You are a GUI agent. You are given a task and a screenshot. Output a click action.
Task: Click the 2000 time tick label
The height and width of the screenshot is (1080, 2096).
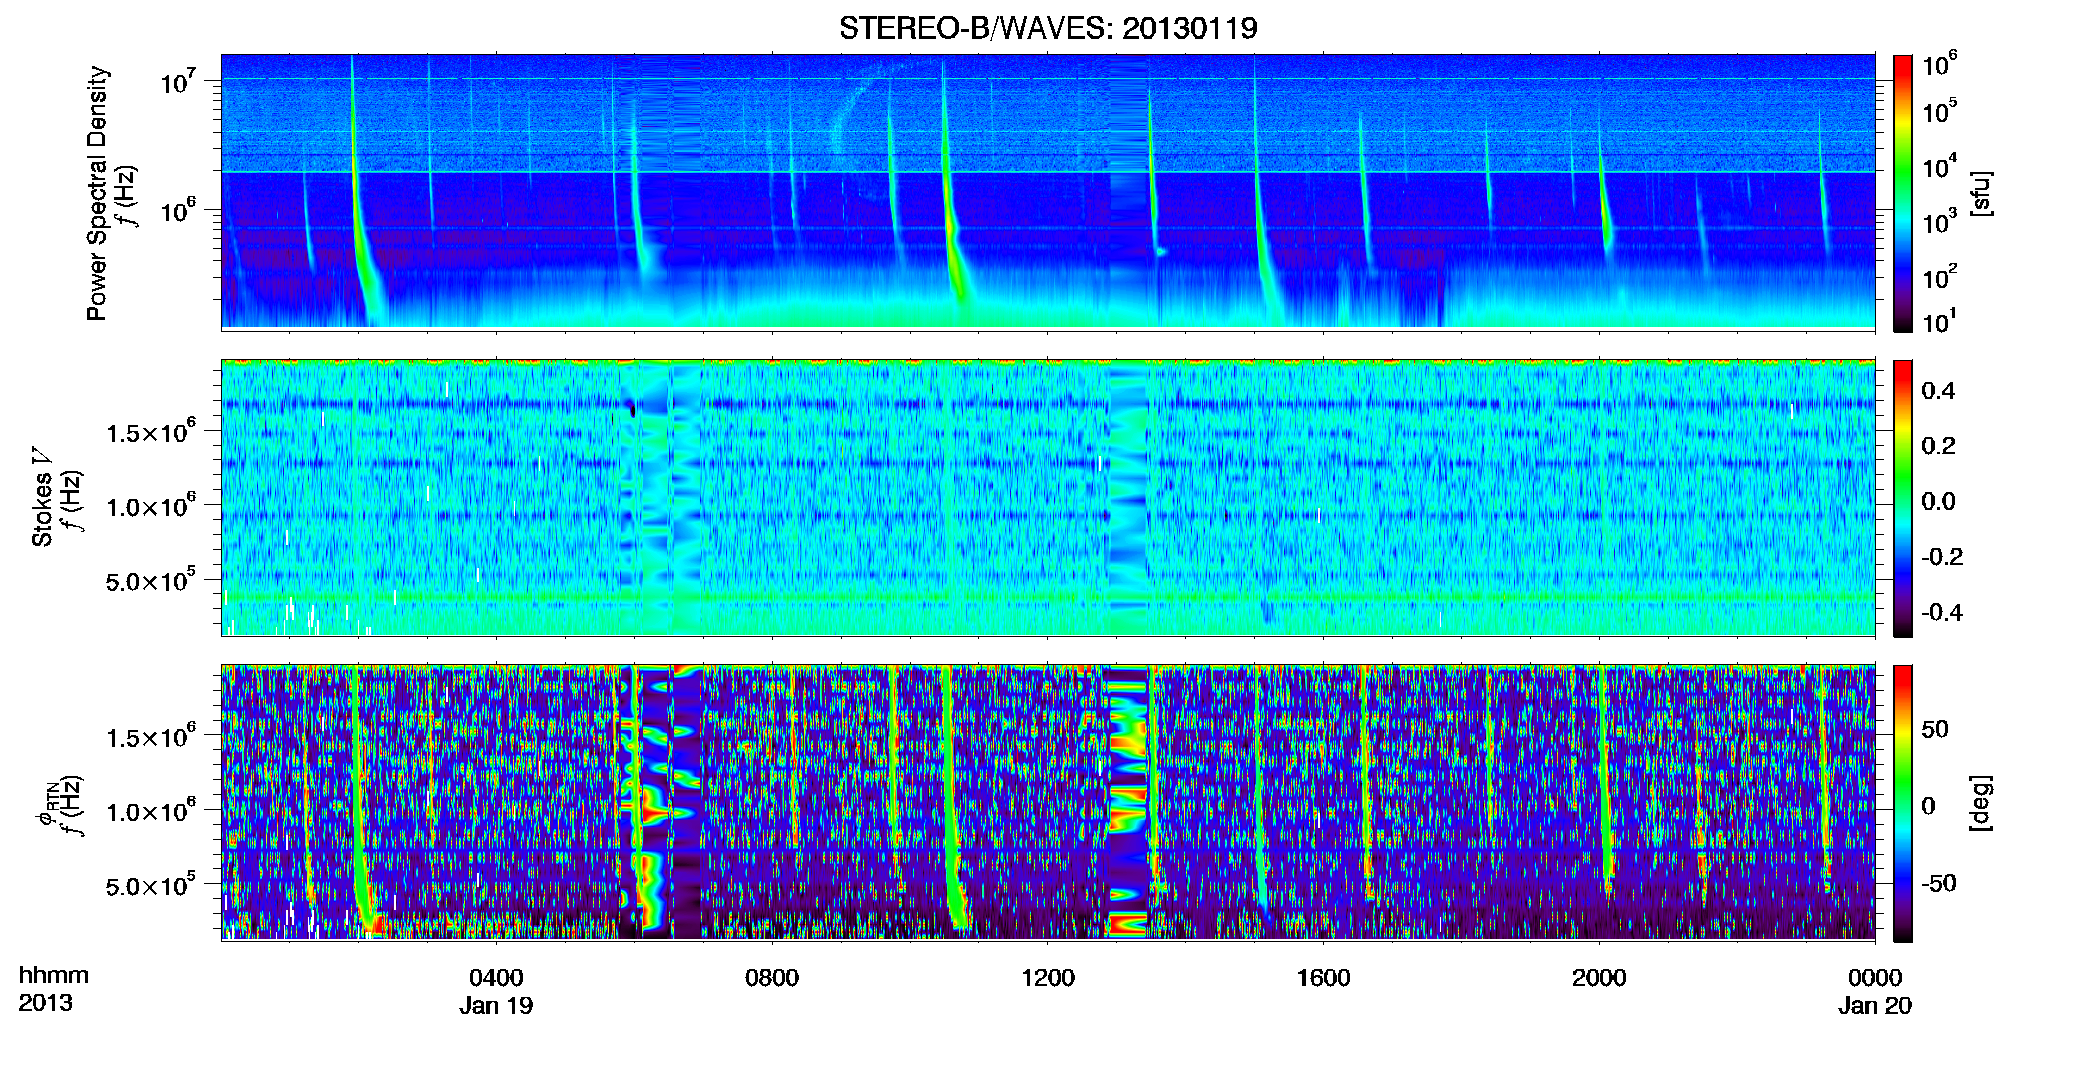tap(1599, 978)
